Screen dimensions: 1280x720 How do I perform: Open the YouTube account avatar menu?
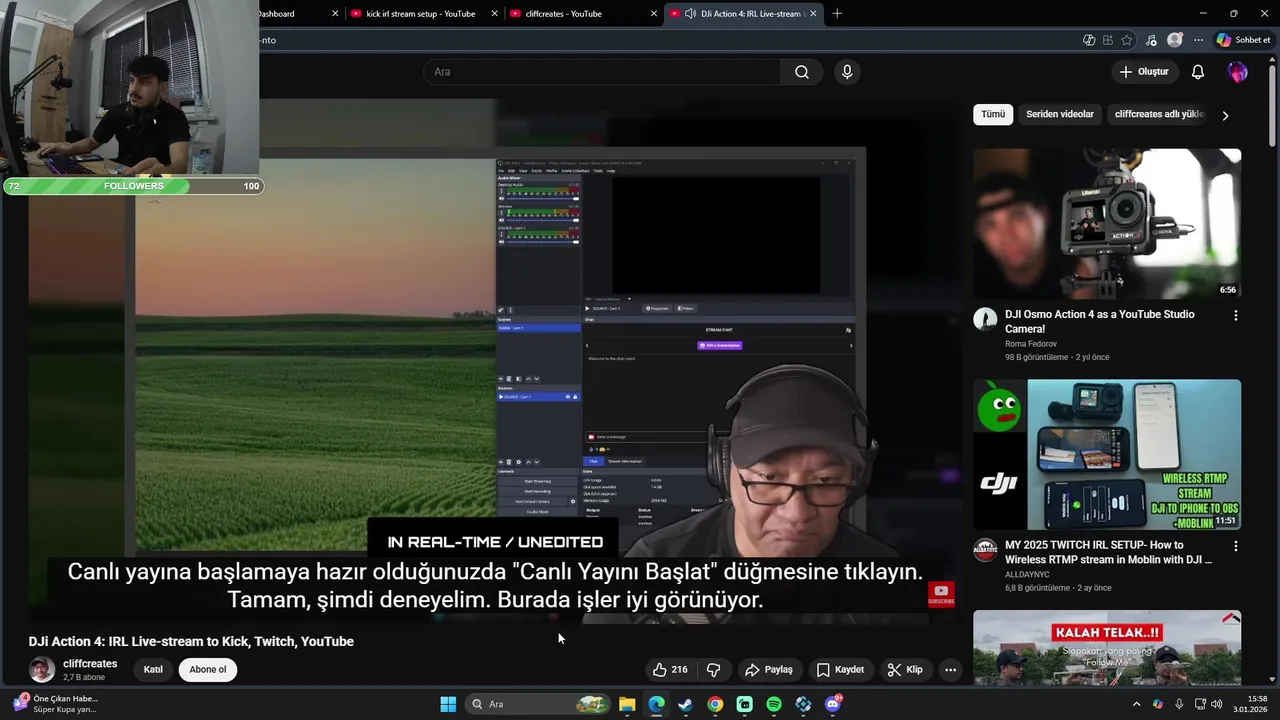[1238, 72]
